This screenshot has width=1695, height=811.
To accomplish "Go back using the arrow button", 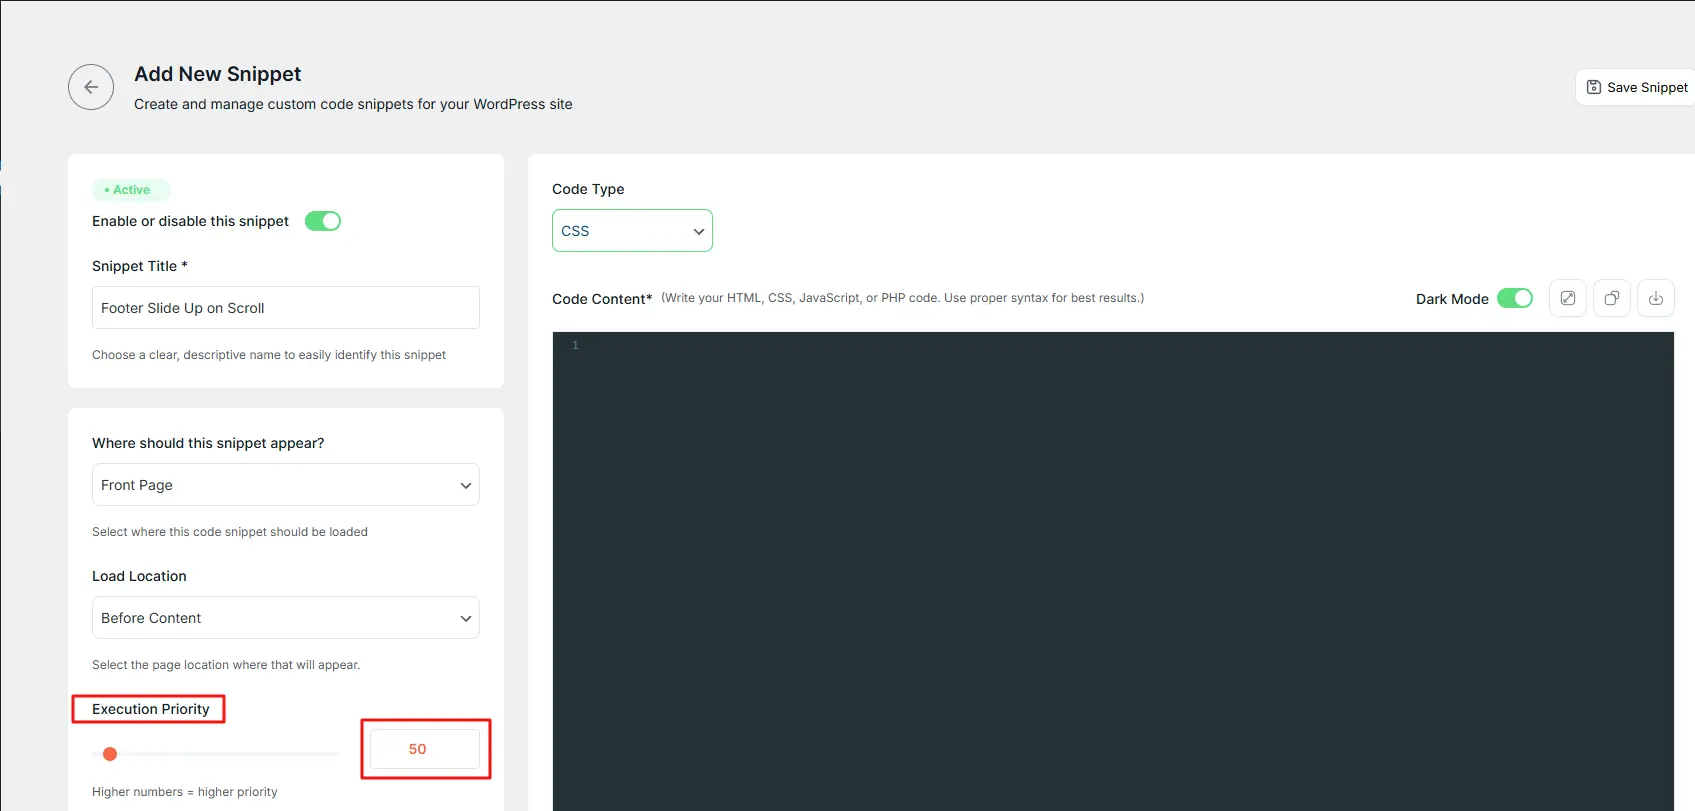I will [91, 87].
